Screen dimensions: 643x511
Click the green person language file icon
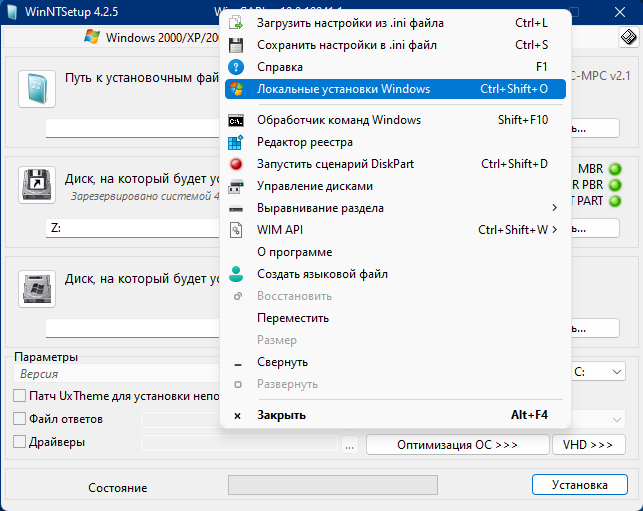point(236,274)
